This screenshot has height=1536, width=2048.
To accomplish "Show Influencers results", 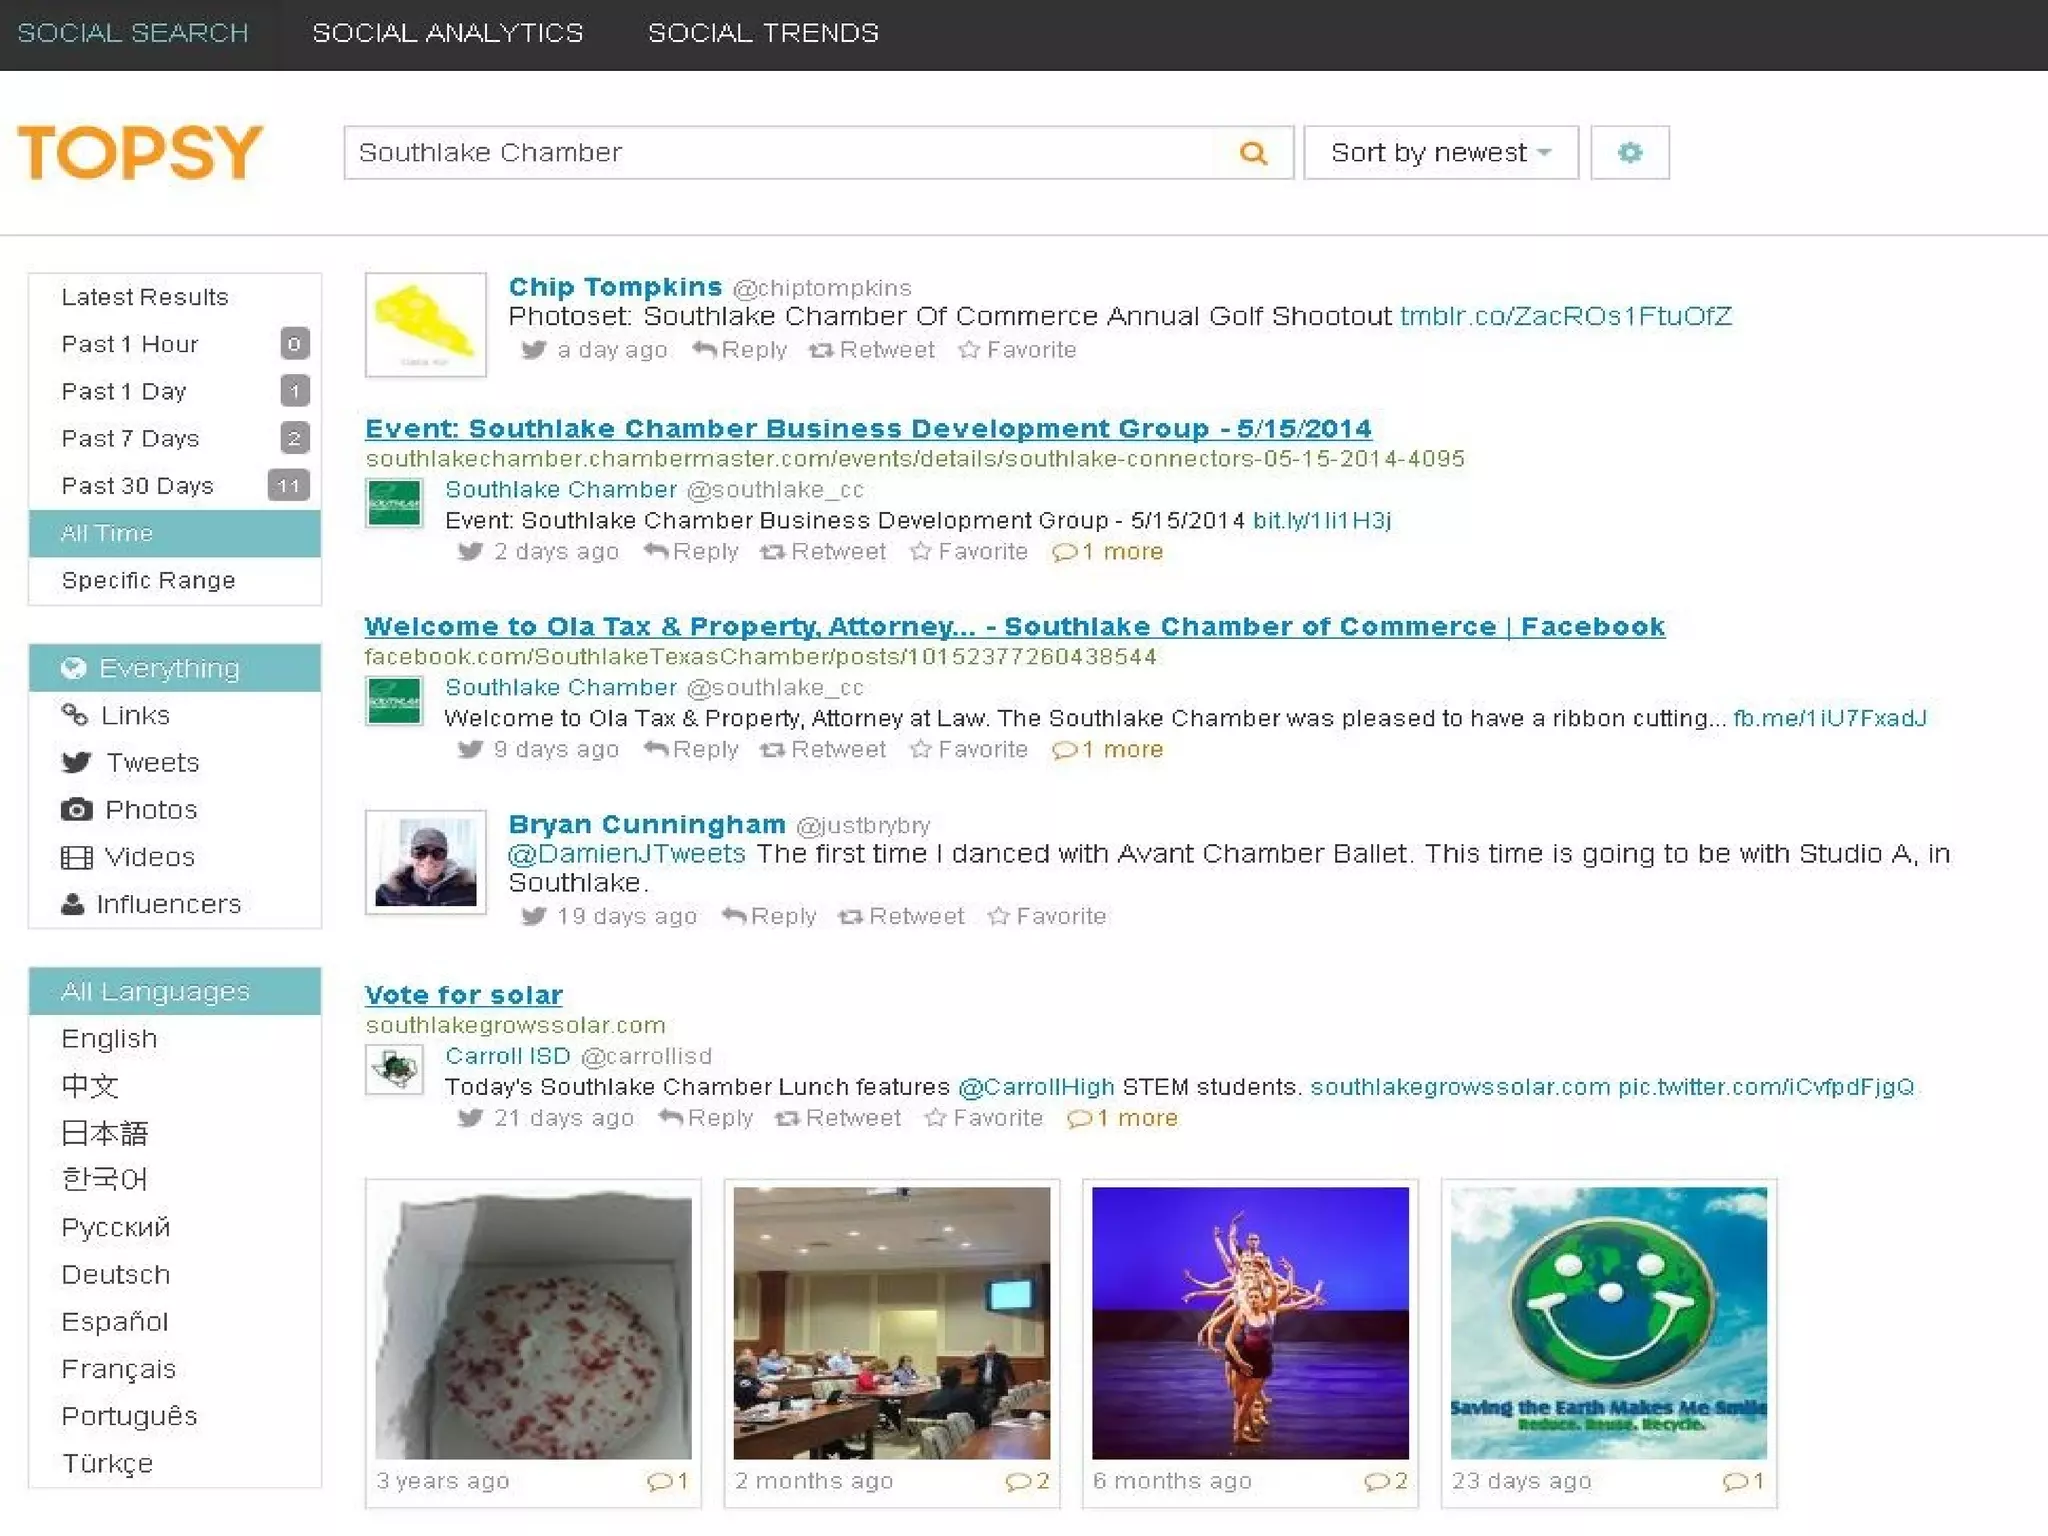I will click(x=168, y=904).
